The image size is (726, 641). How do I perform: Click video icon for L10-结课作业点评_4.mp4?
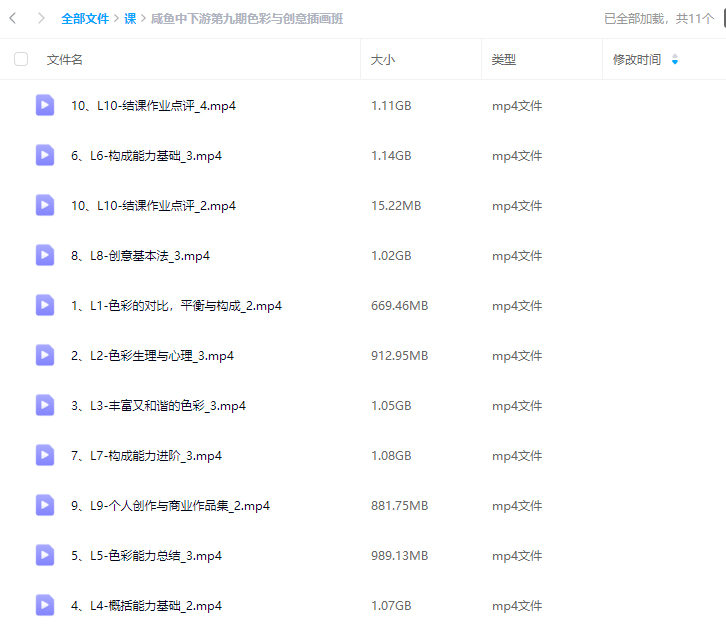[x=45, y=105]
